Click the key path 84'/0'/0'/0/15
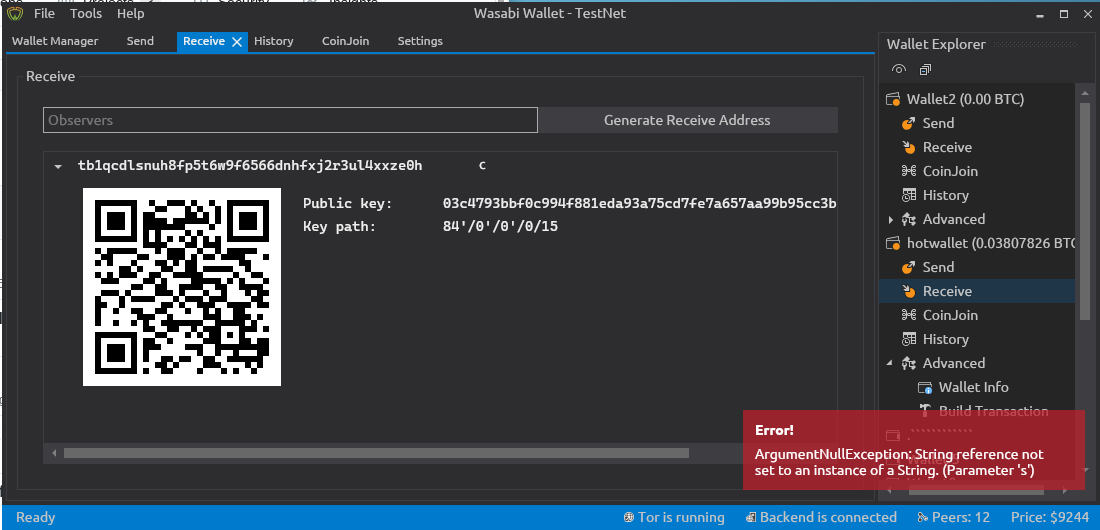Viewport: 1100px width, 530px height. click(500, 227)
